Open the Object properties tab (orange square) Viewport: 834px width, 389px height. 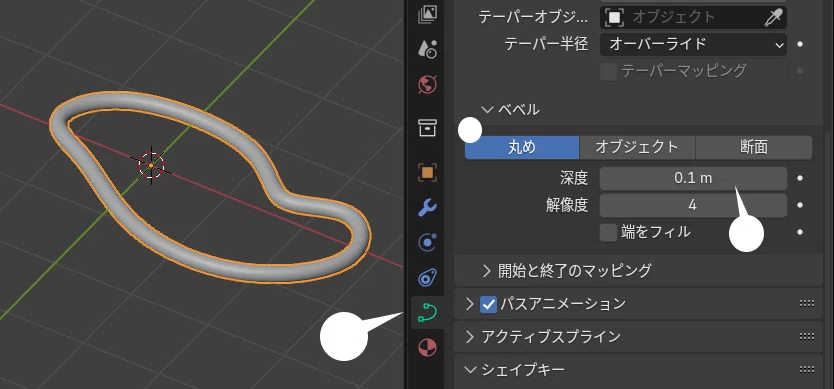click(427, 172)
